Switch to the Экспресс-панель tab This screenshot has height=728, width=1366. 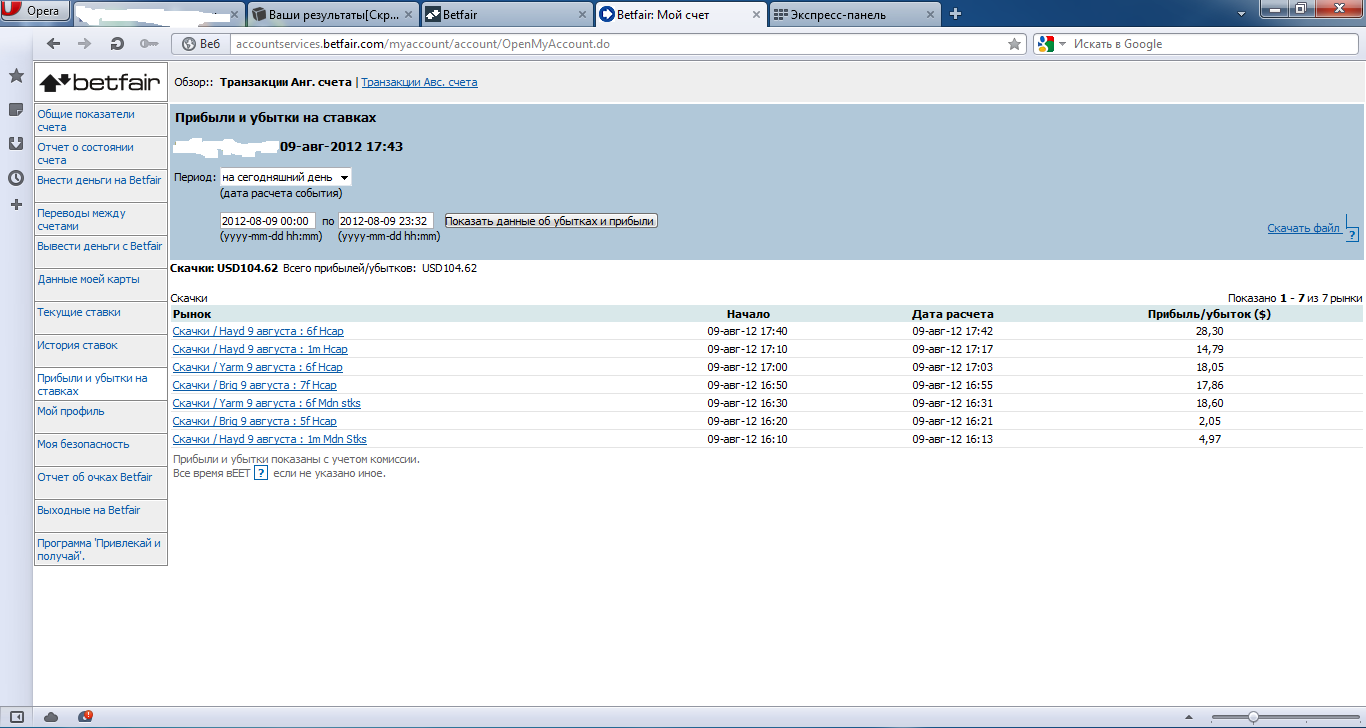855,14
